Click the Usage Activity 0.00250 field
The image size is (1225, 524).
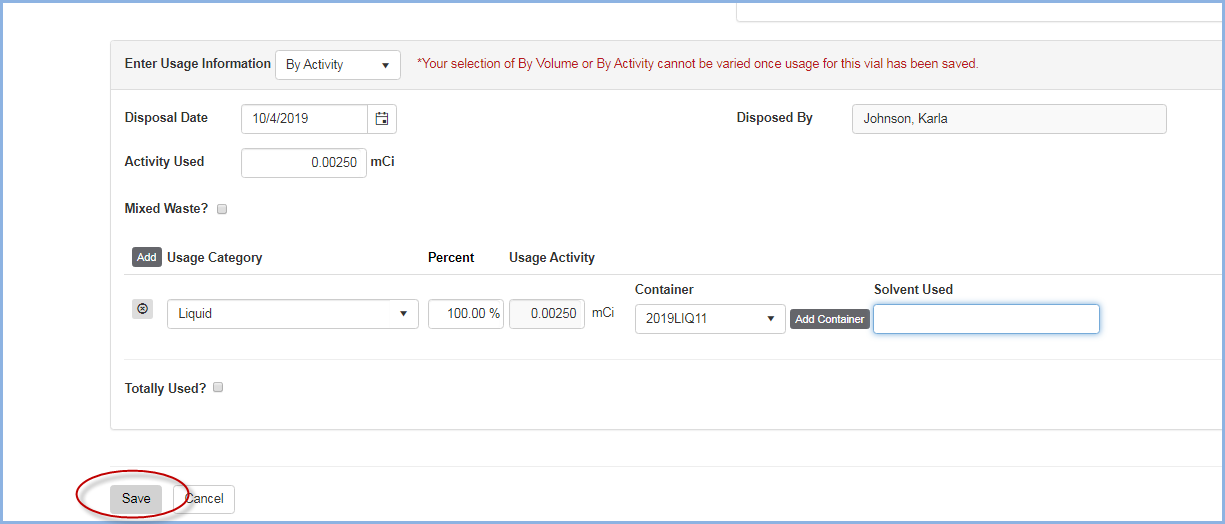(x=547, y=314)
